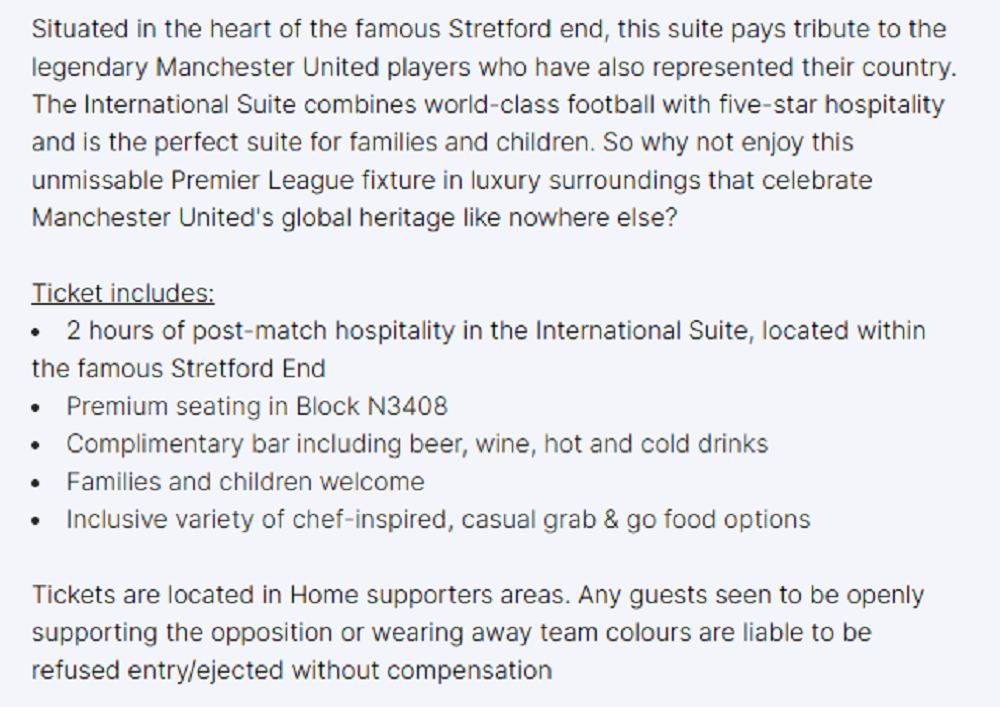Click the bullet before "Complimentary bar"
1000x707 pixels.
[x=37, y=445]
